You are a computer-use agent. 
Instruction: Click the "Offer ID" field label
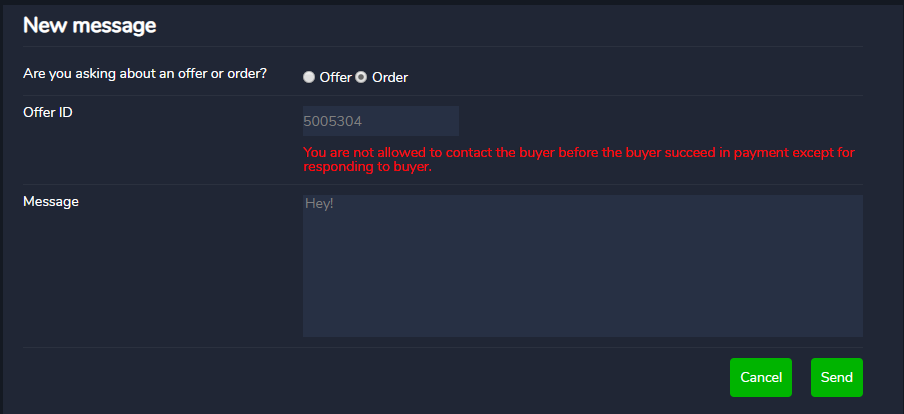(48, 112)
